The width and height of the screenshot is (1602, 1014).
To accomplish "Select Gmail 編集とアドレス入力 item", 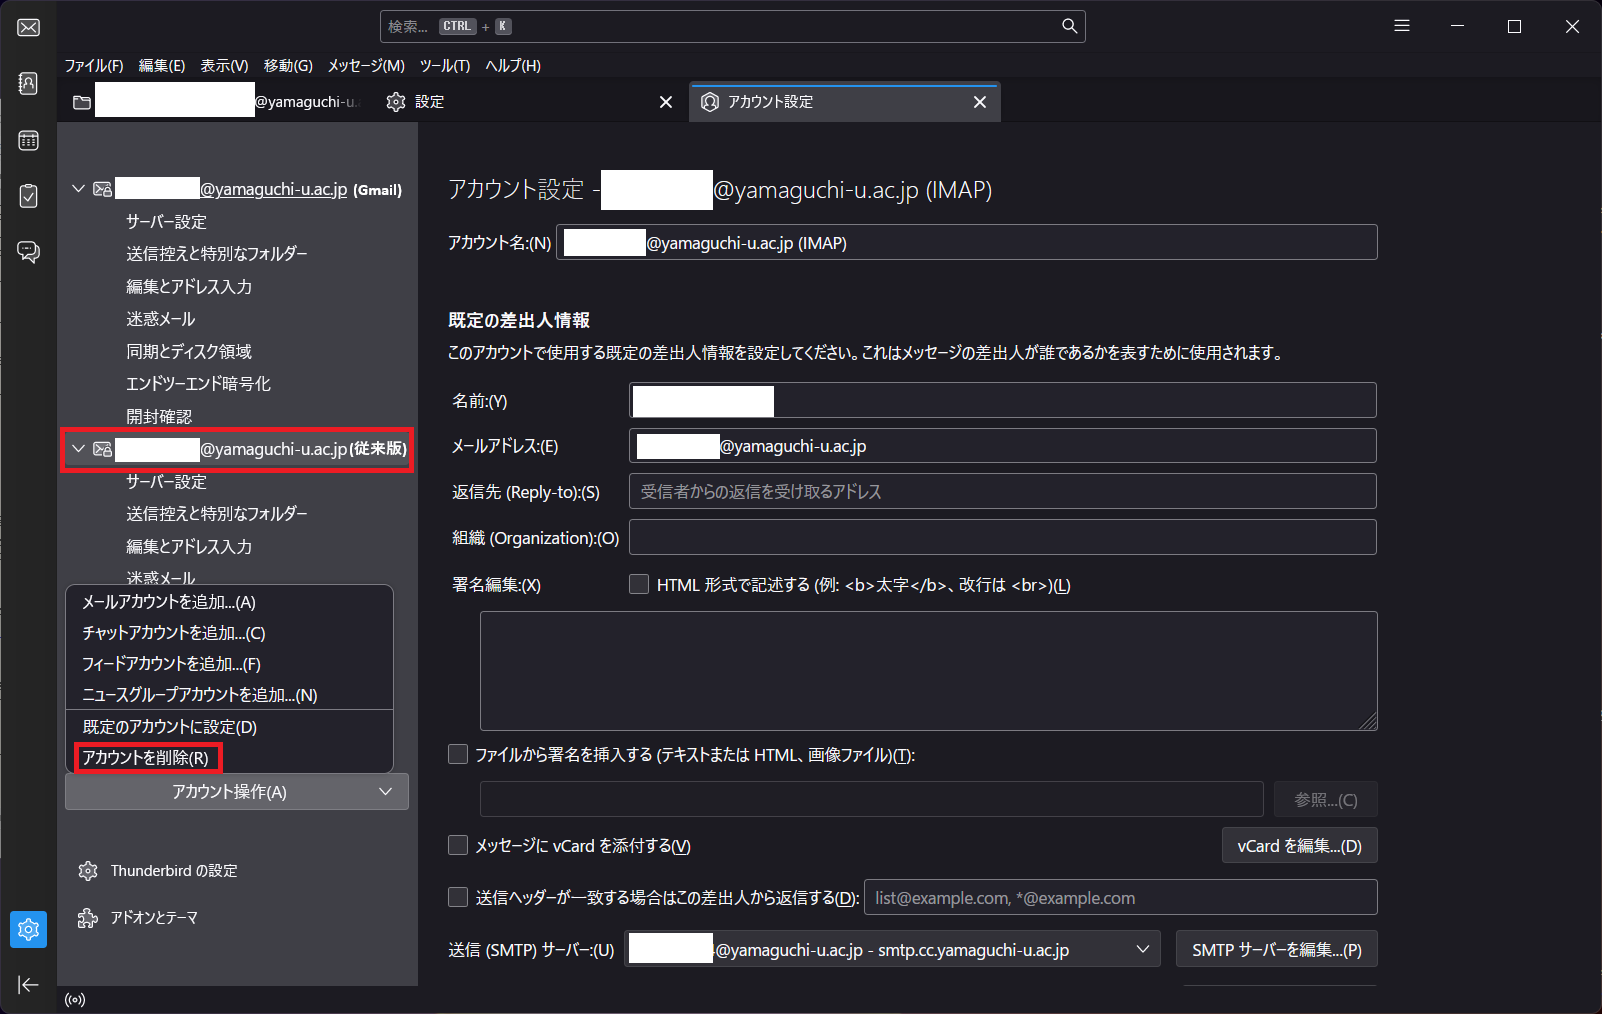I will 189,287.
